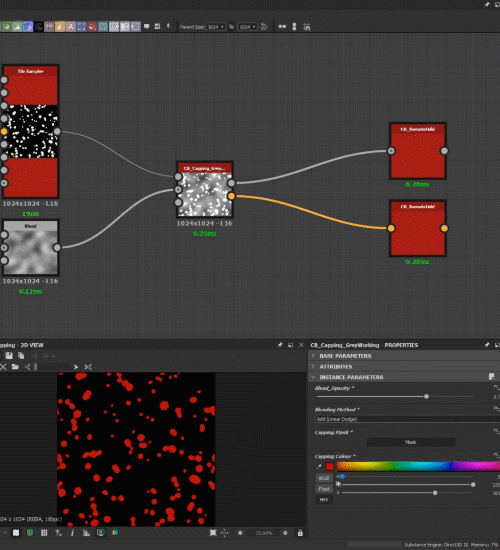Open the second 1024 size dropdown
This screenshot has width=500, height=550.
coord(247,27)
